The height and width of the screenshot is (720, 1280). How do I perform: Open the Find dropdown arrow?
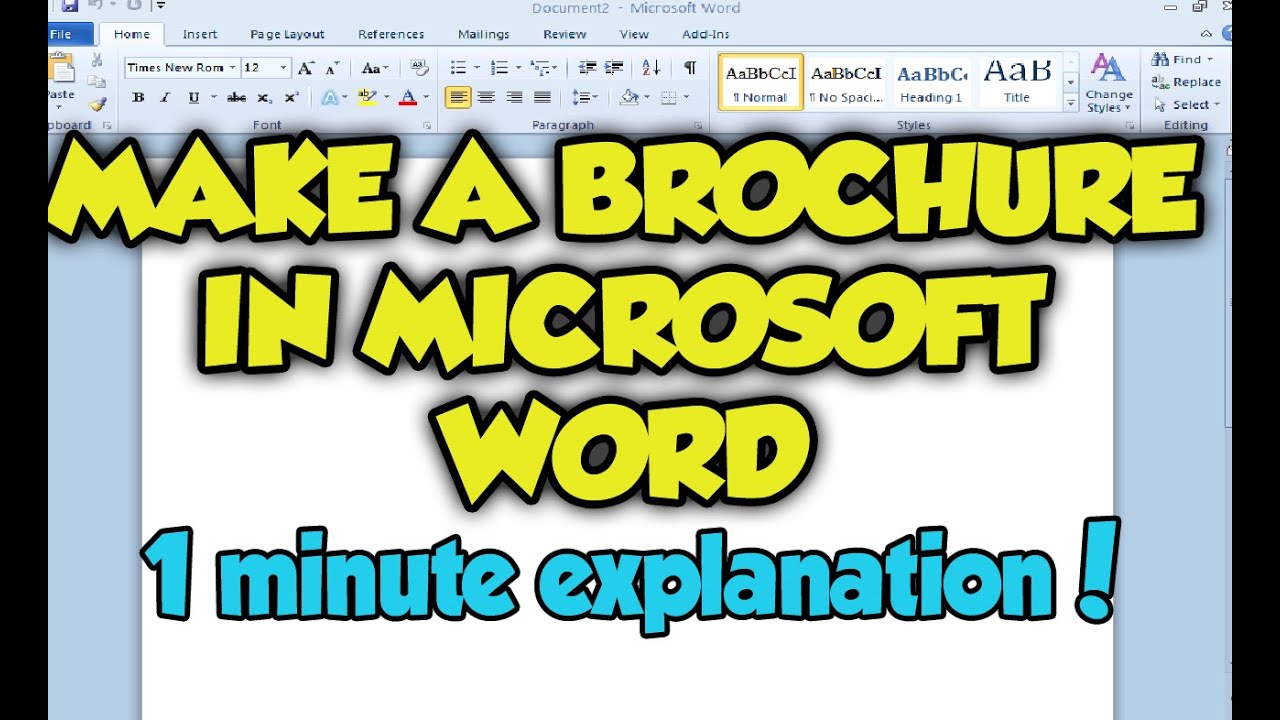(x=1210, y=60)
